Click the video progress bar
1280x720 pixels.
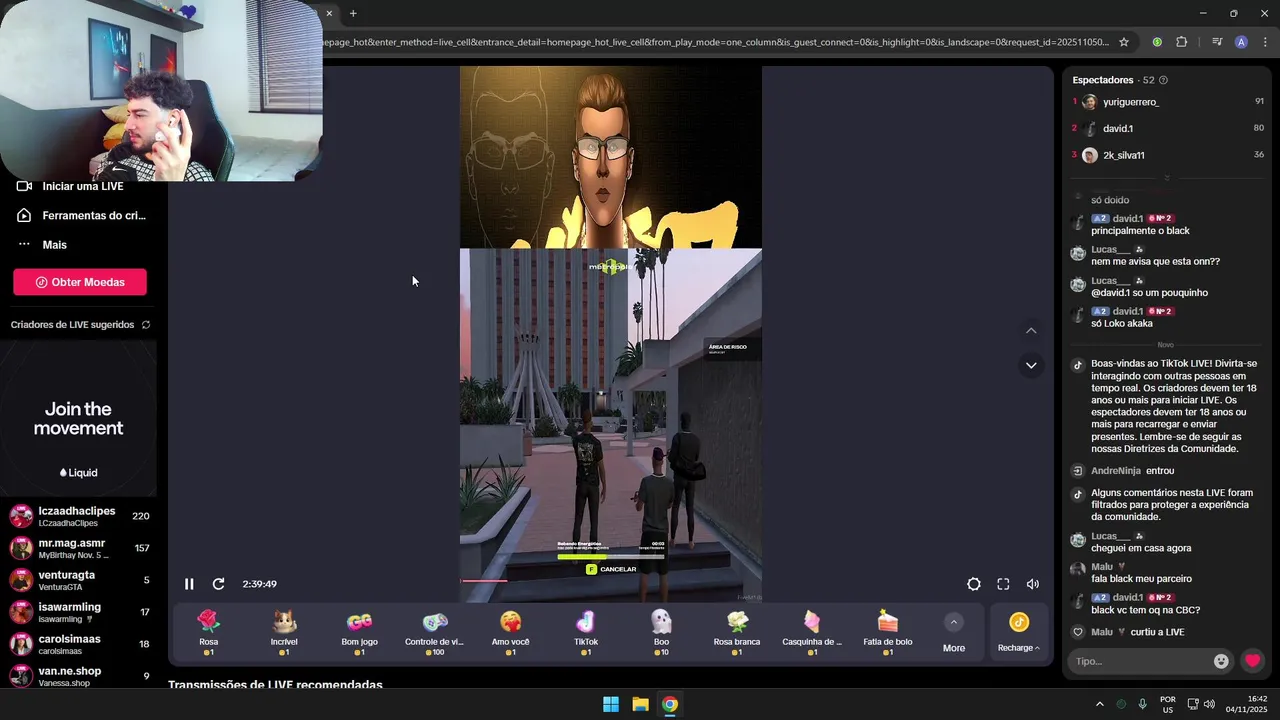pyautogui.click(x=610, y=580)
